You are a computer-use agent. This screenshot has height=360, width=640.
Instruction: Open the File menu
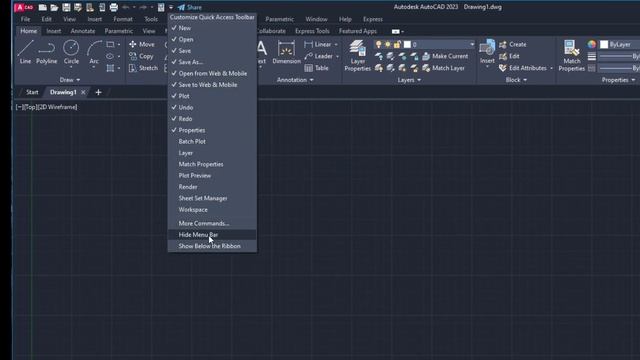(x=25, y=19)
